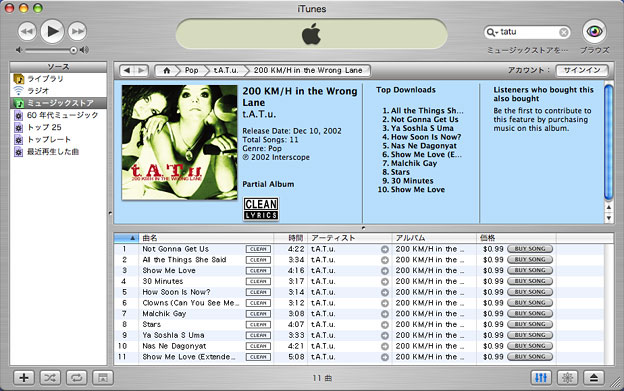Go to Music Store home icon

pyautogui.click(x=166, y=70)
